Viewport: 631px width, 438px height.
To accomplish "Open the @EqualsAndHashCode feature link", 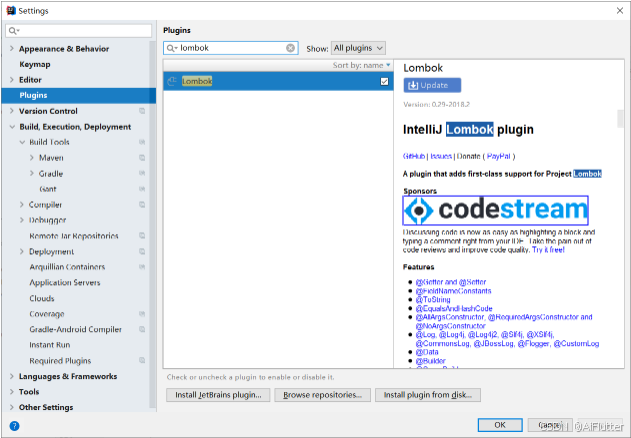I will (x=454, y=308).
